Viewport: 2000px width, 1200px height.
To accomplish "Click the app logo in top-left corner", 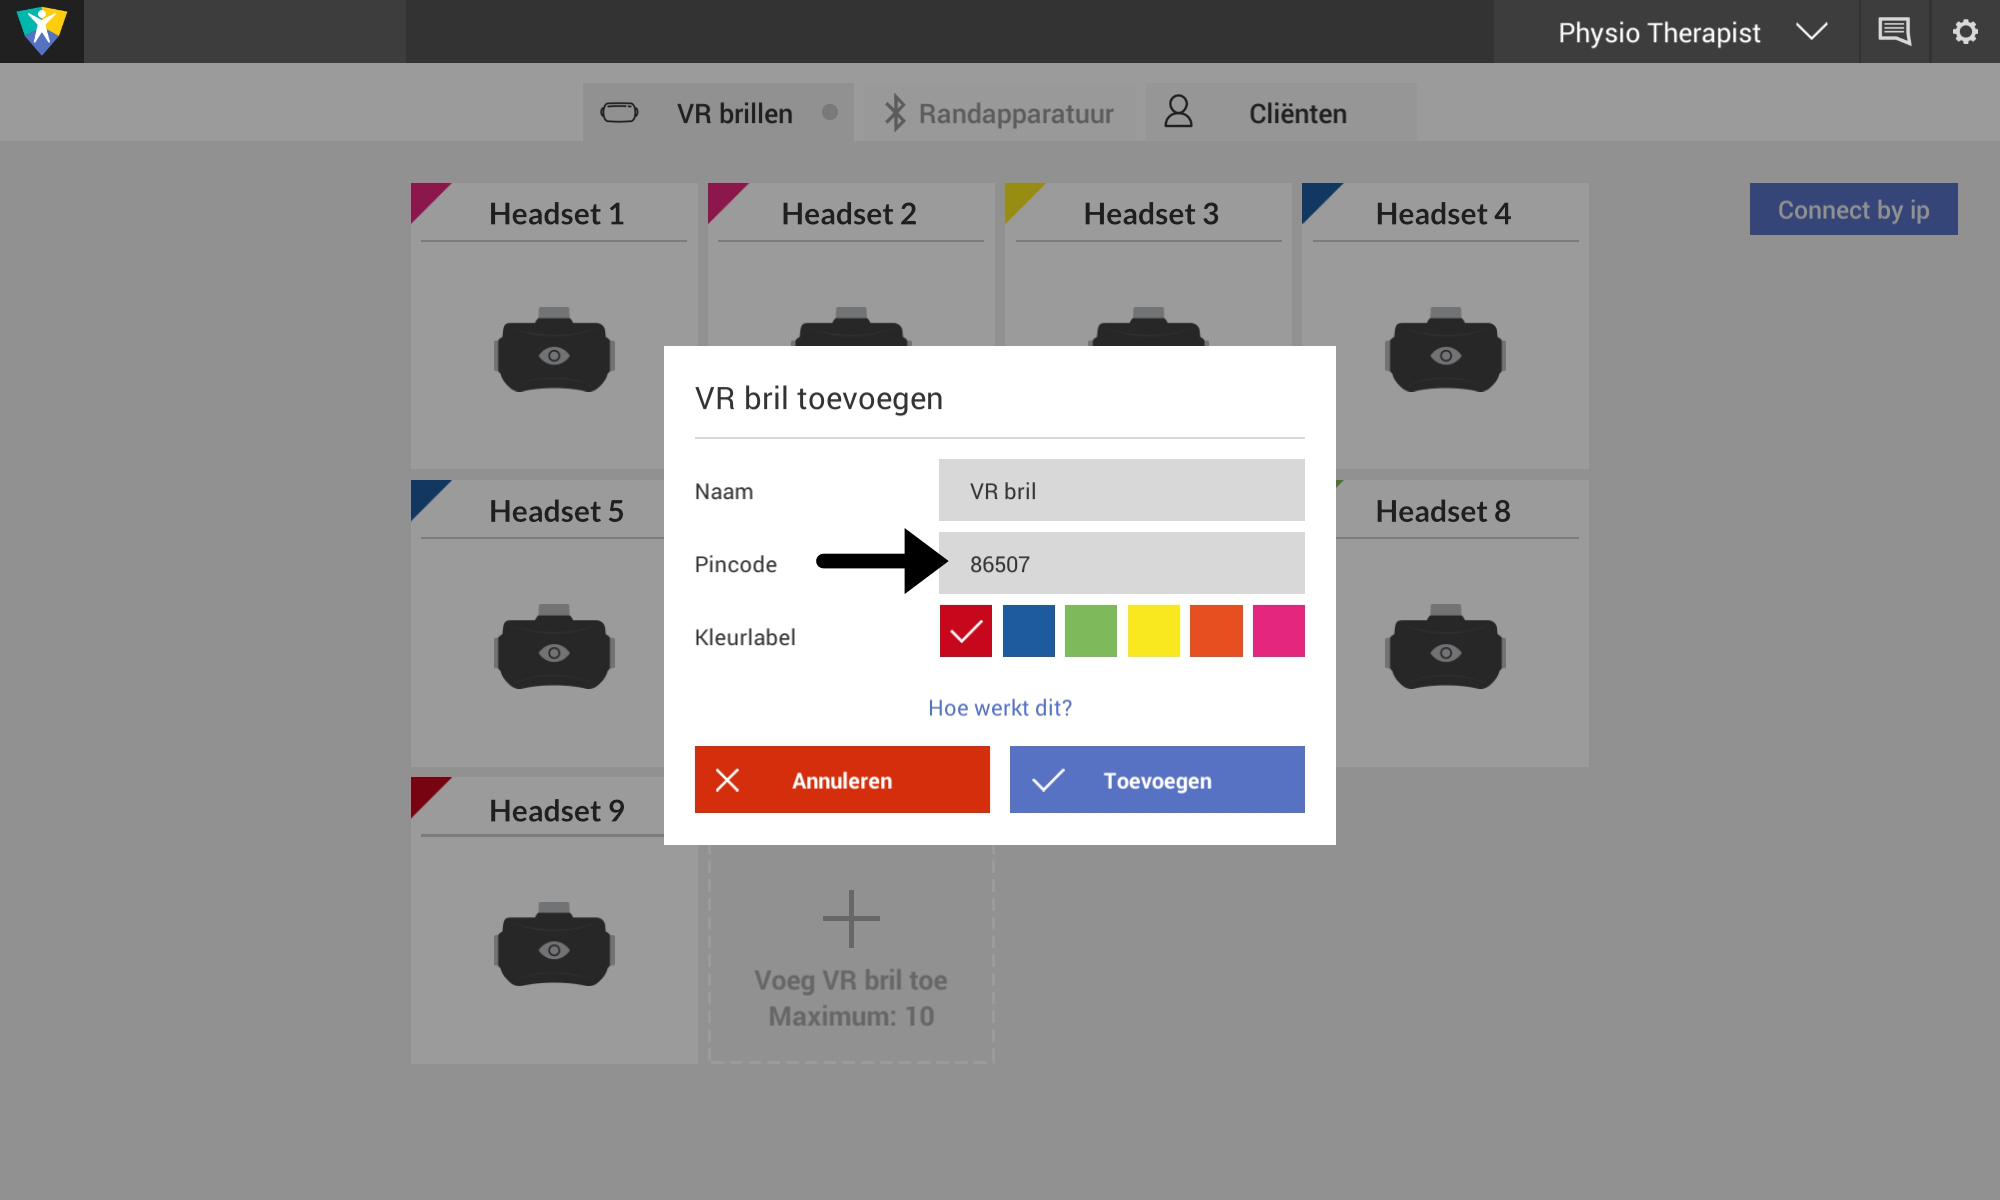I will pyautogui.click(x=42, y=31).
